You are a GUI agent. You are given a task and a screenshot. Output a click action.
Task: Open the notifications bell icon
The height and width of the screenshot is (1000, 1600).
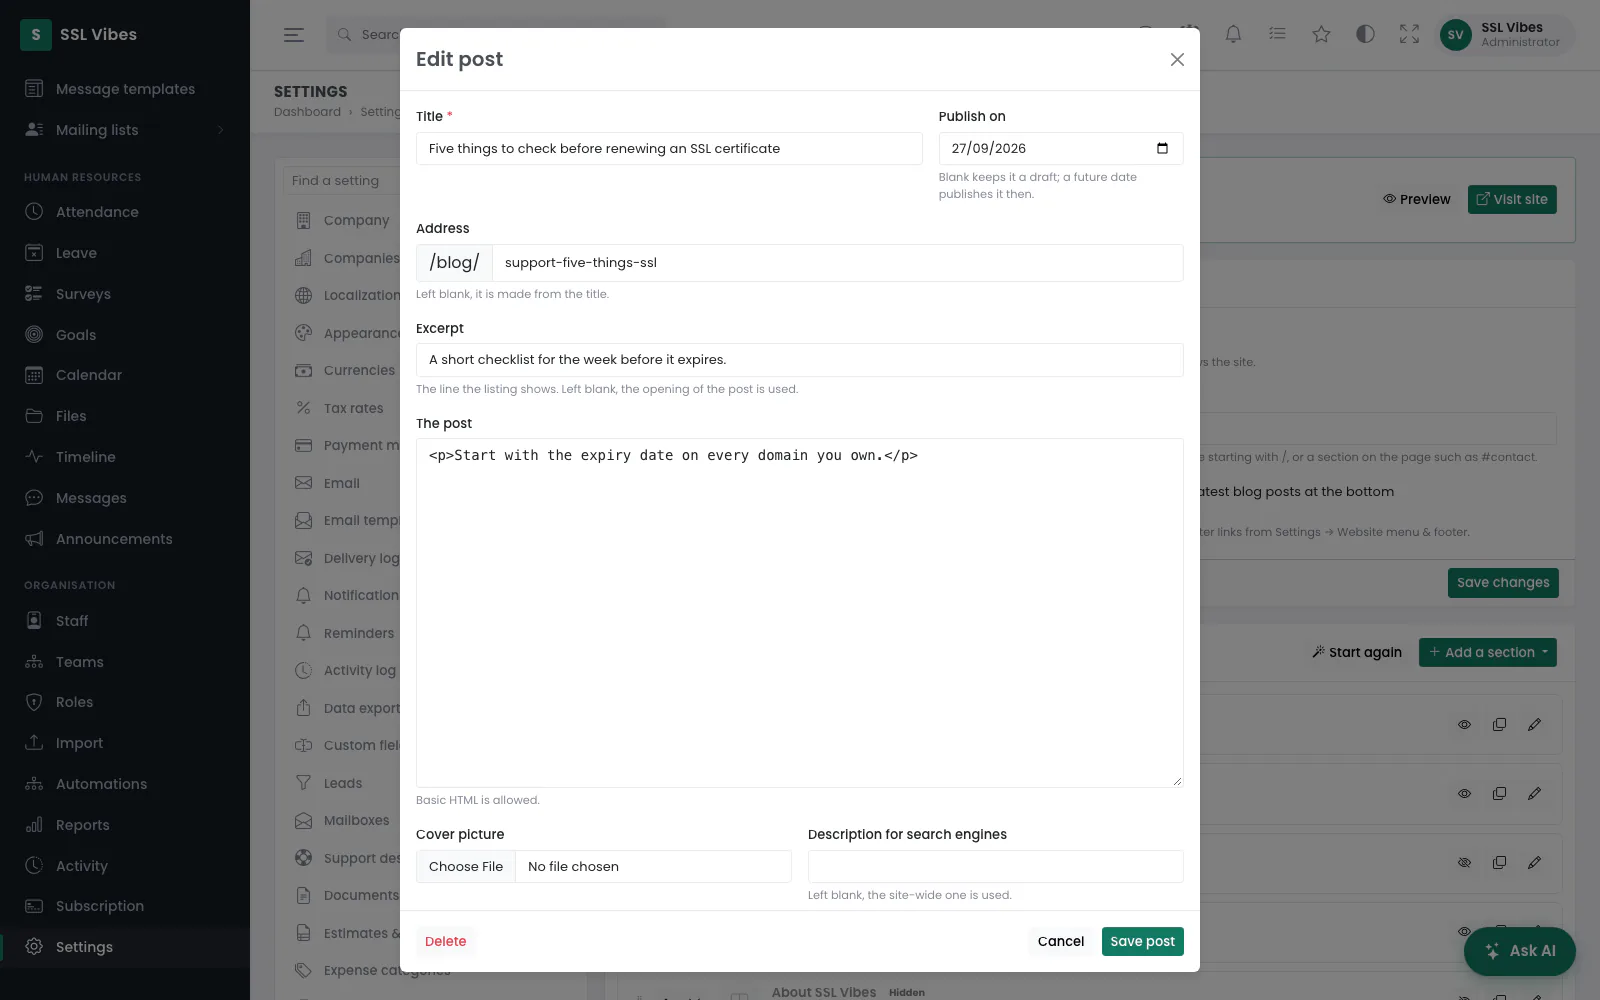point(1233,34)
